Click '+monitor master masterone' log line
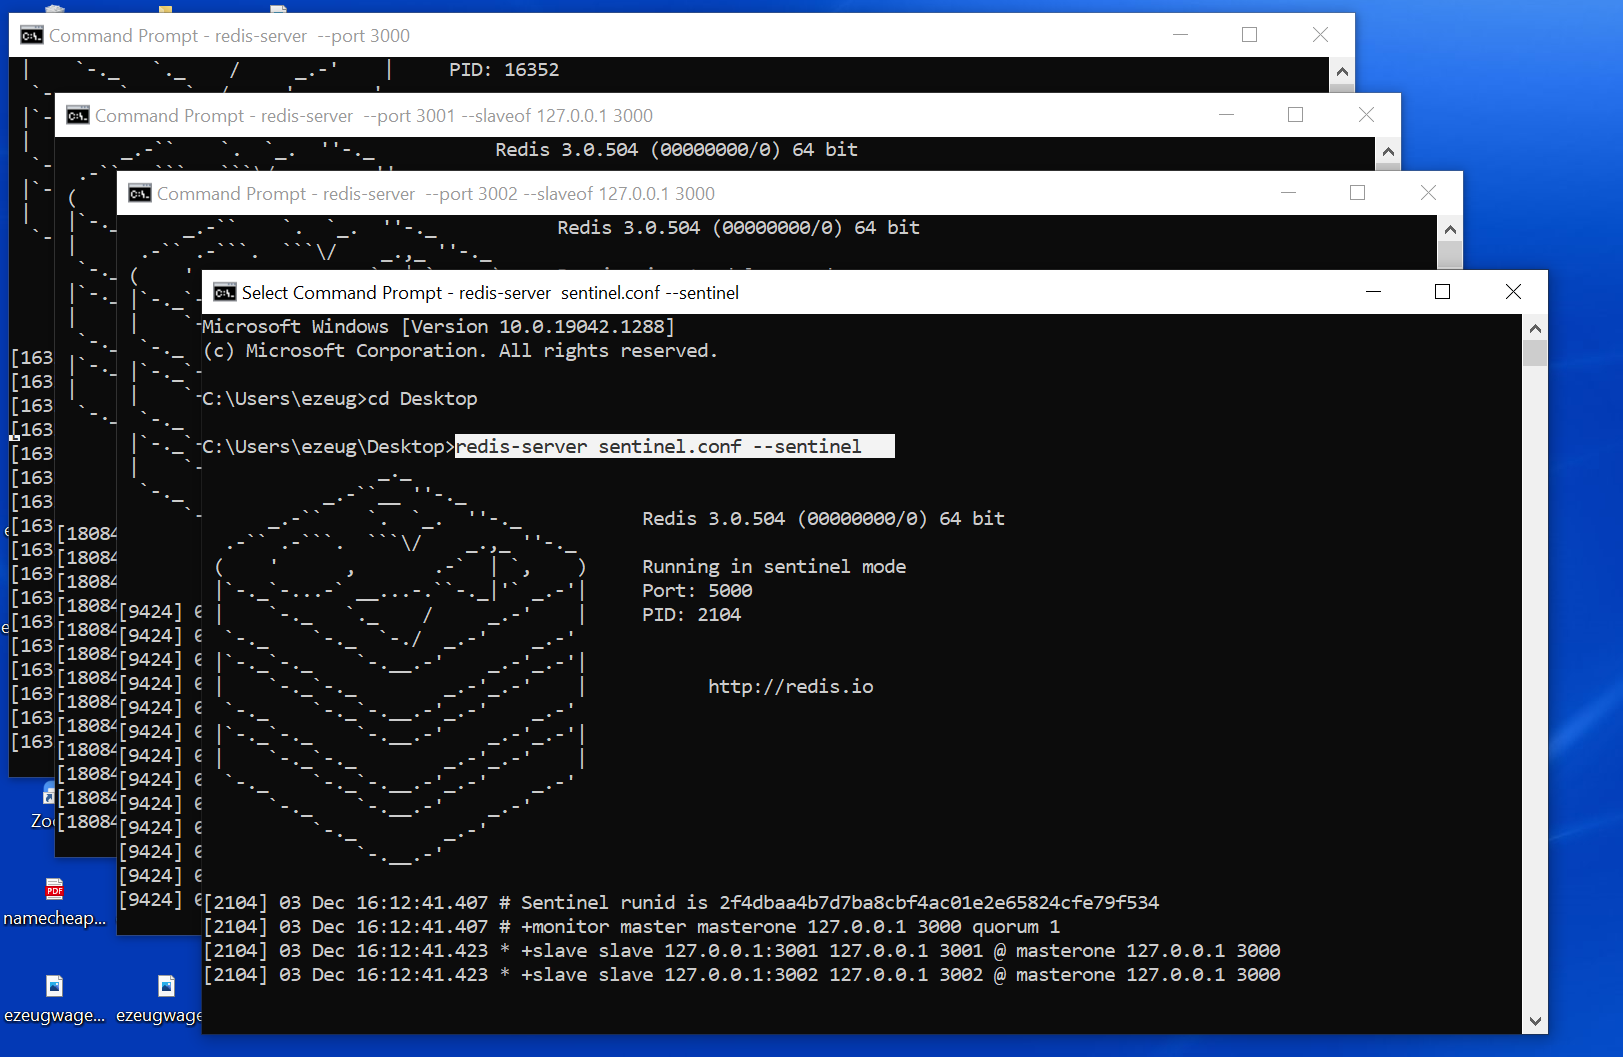 [632, 926]
